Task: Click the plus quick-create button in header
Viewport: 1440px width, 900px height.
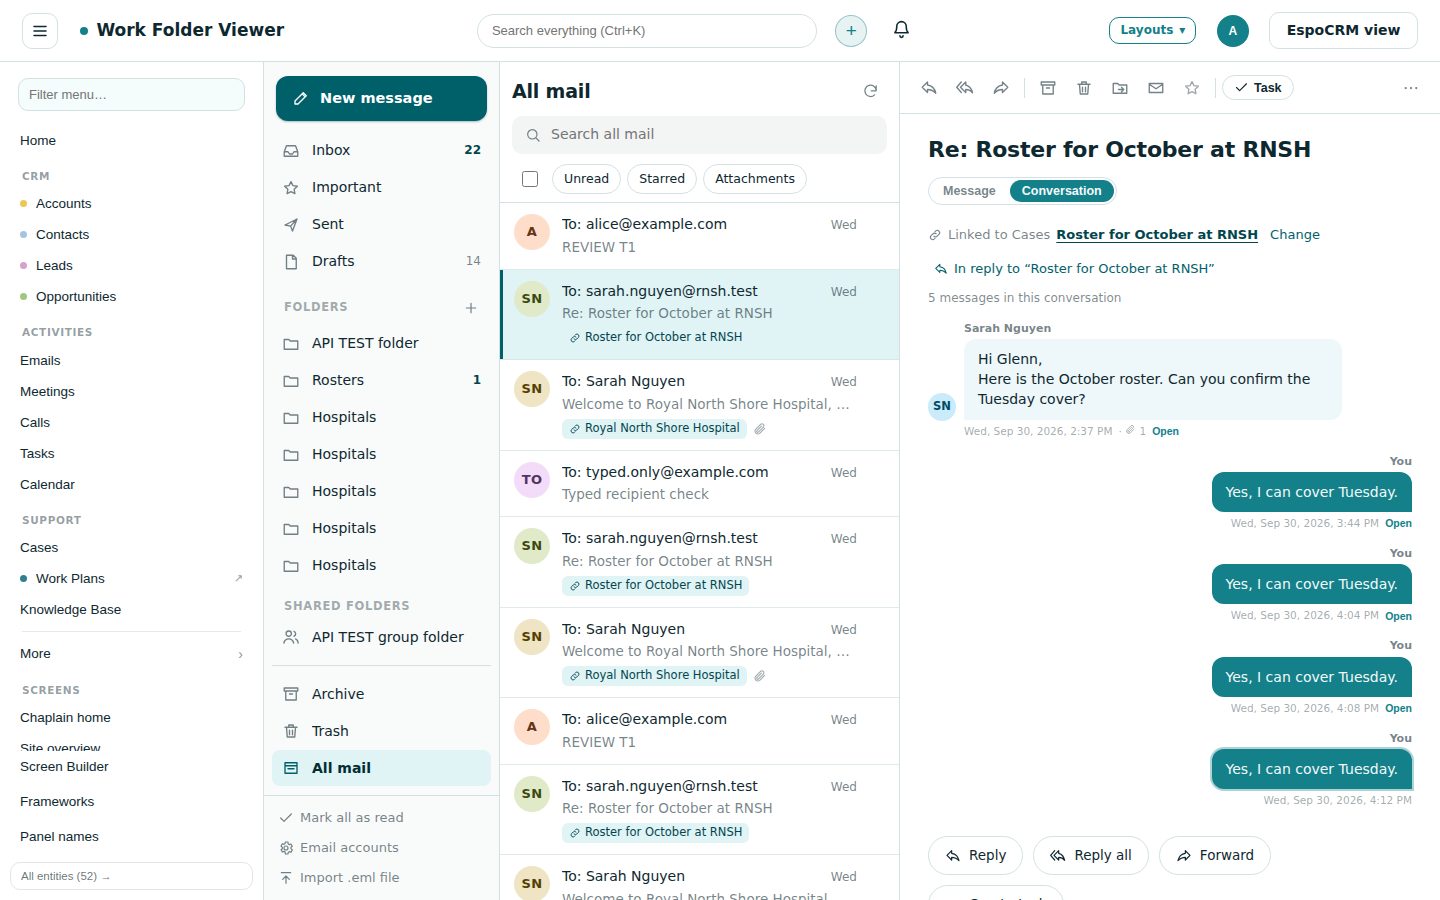Action: [851, 31]
